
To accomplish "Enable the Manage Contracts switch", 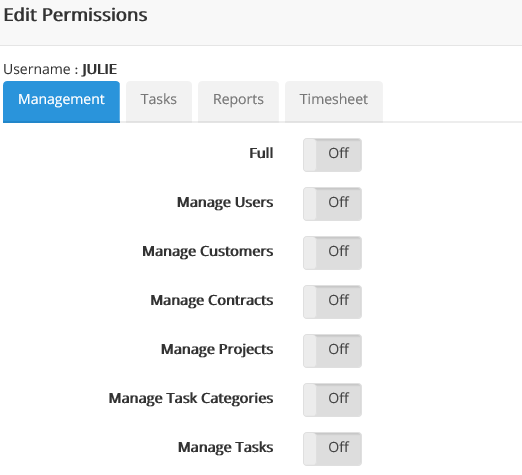I will pyautogui.click(x=332, y=302).
